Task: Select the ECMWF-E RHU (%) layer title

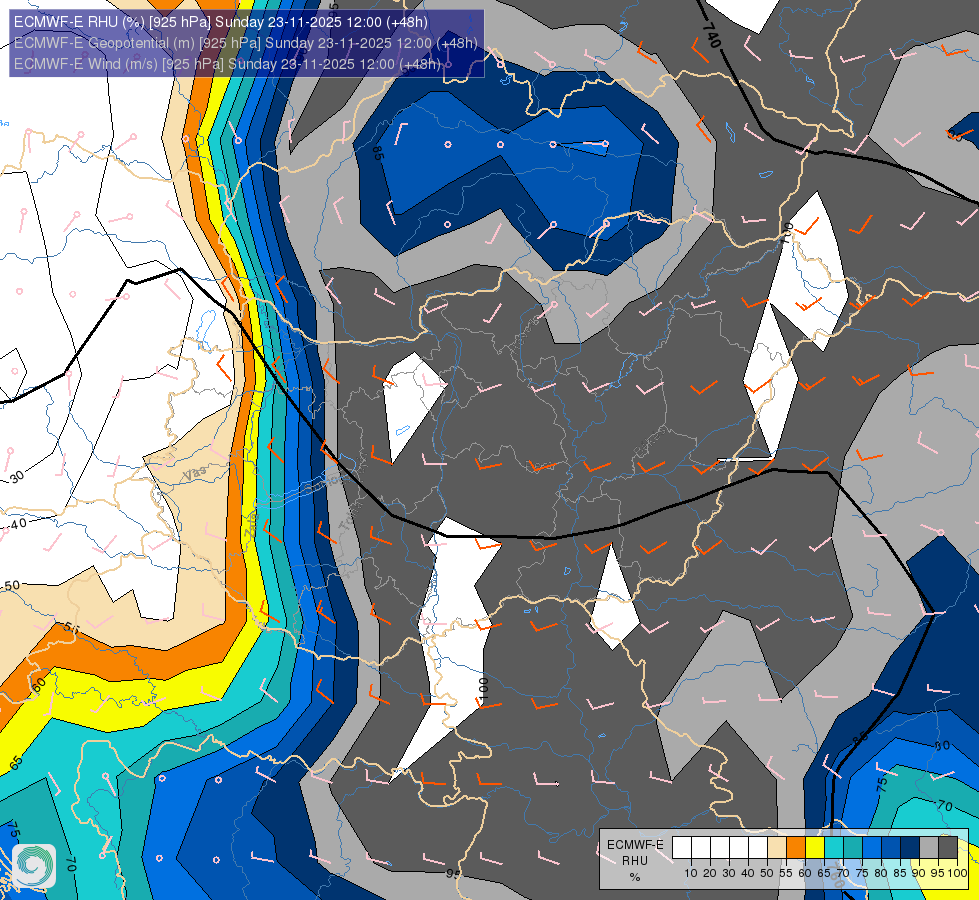Action: click(x=220, y=22)
